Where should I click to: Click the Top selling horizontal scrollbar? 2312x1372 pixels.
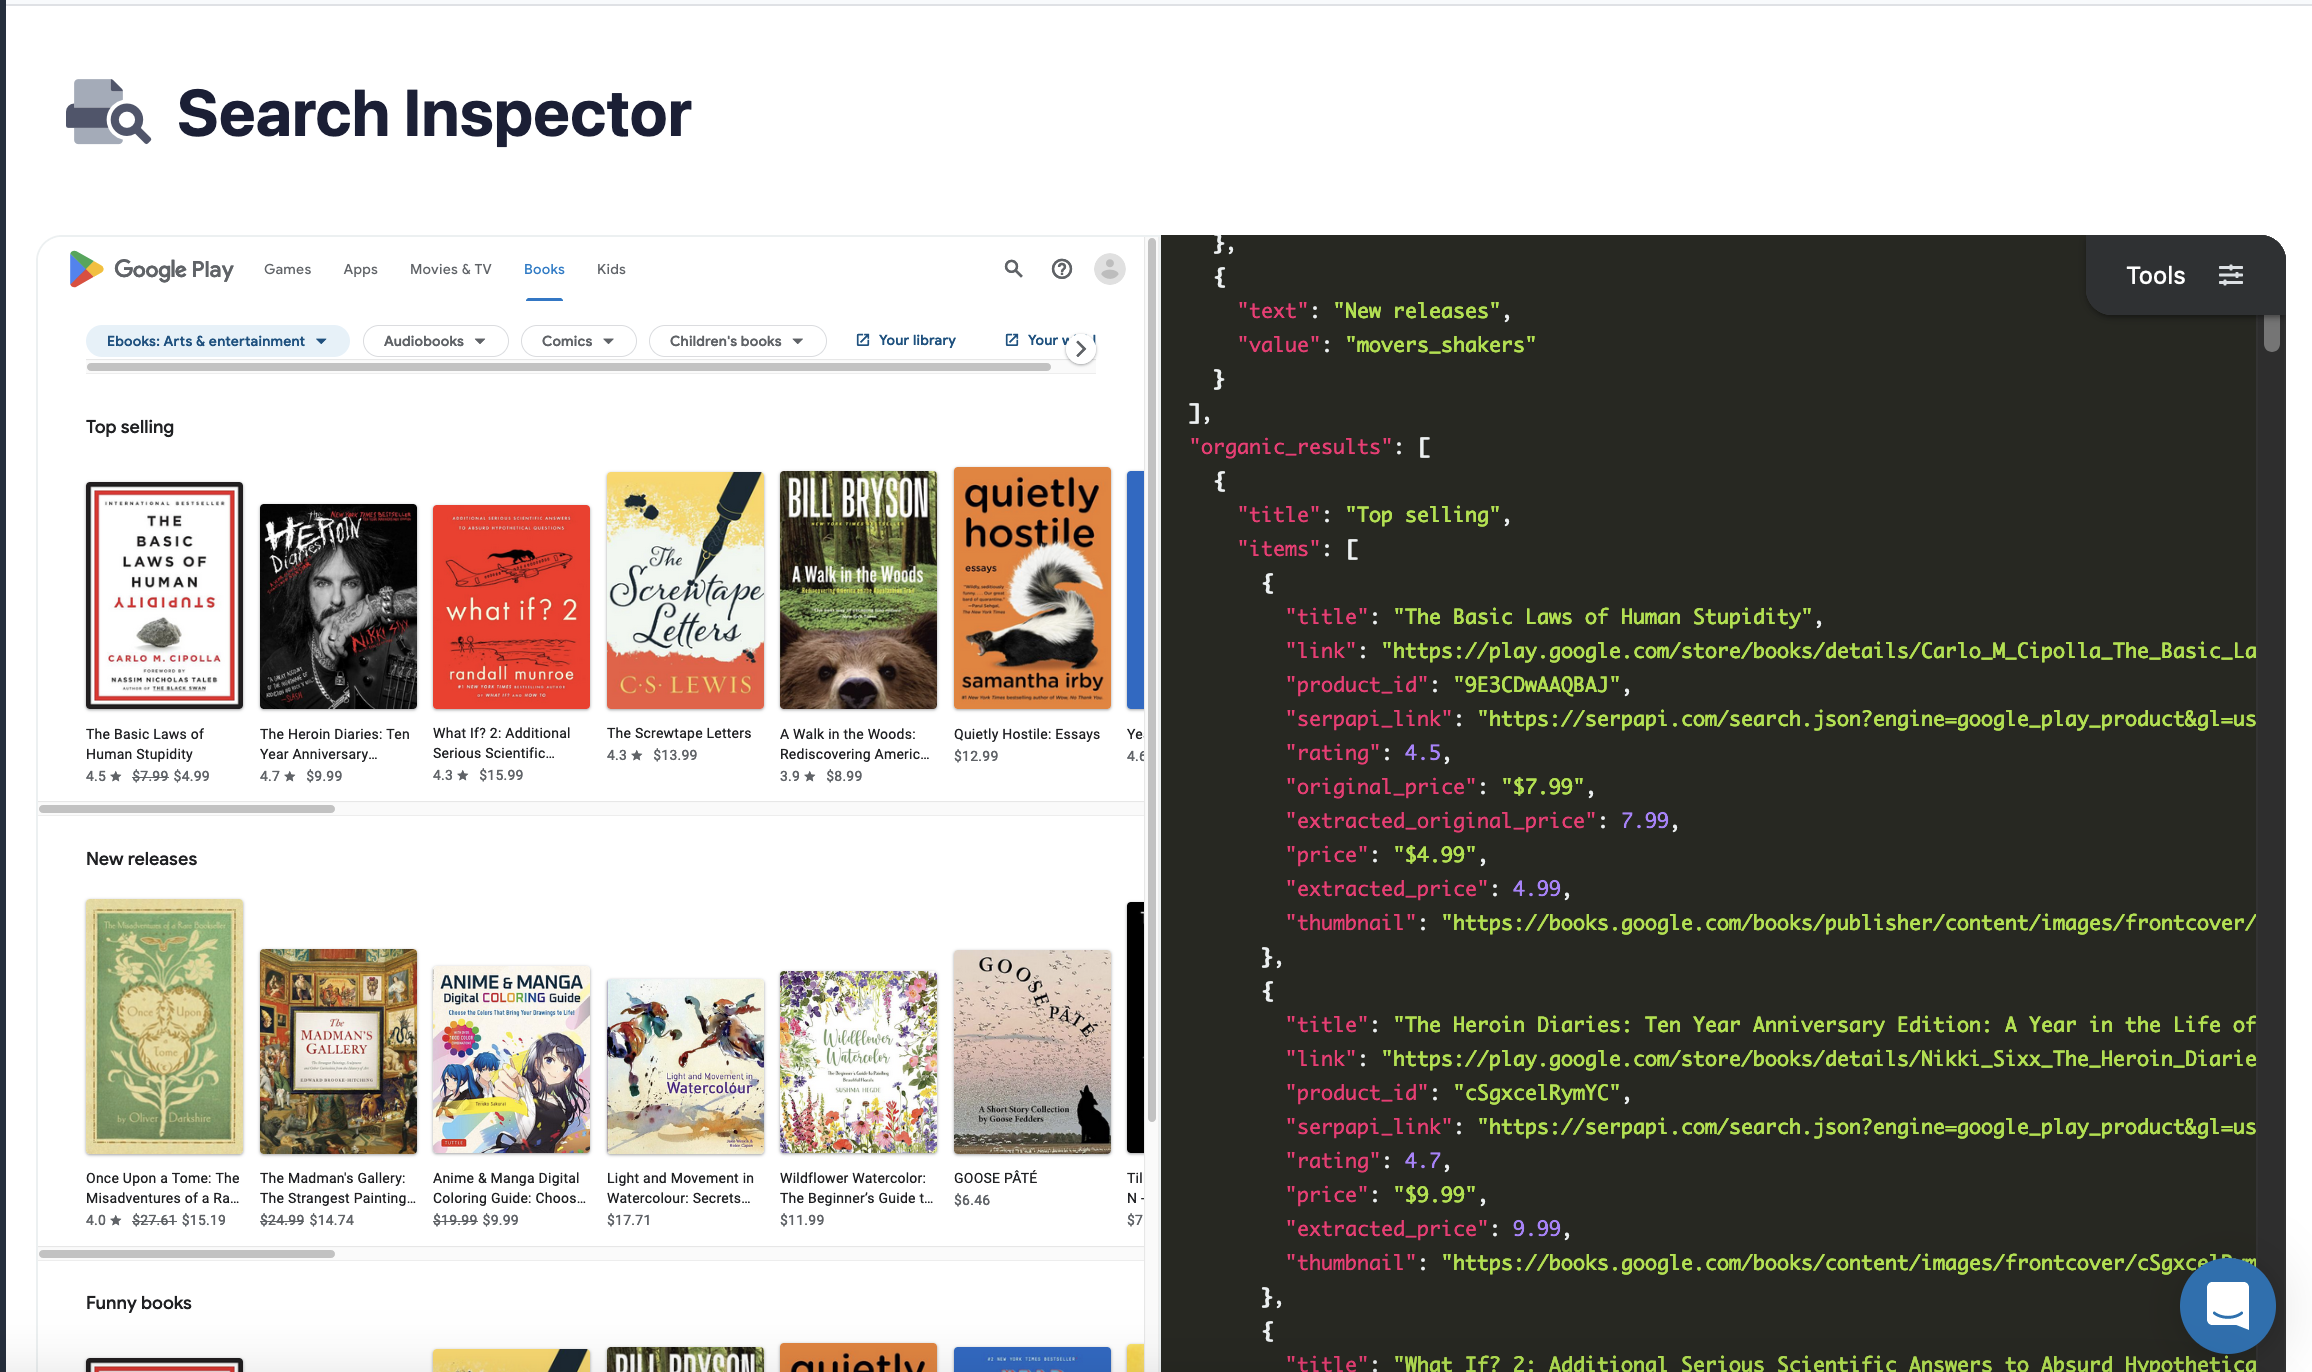click(x=187, y=809)
